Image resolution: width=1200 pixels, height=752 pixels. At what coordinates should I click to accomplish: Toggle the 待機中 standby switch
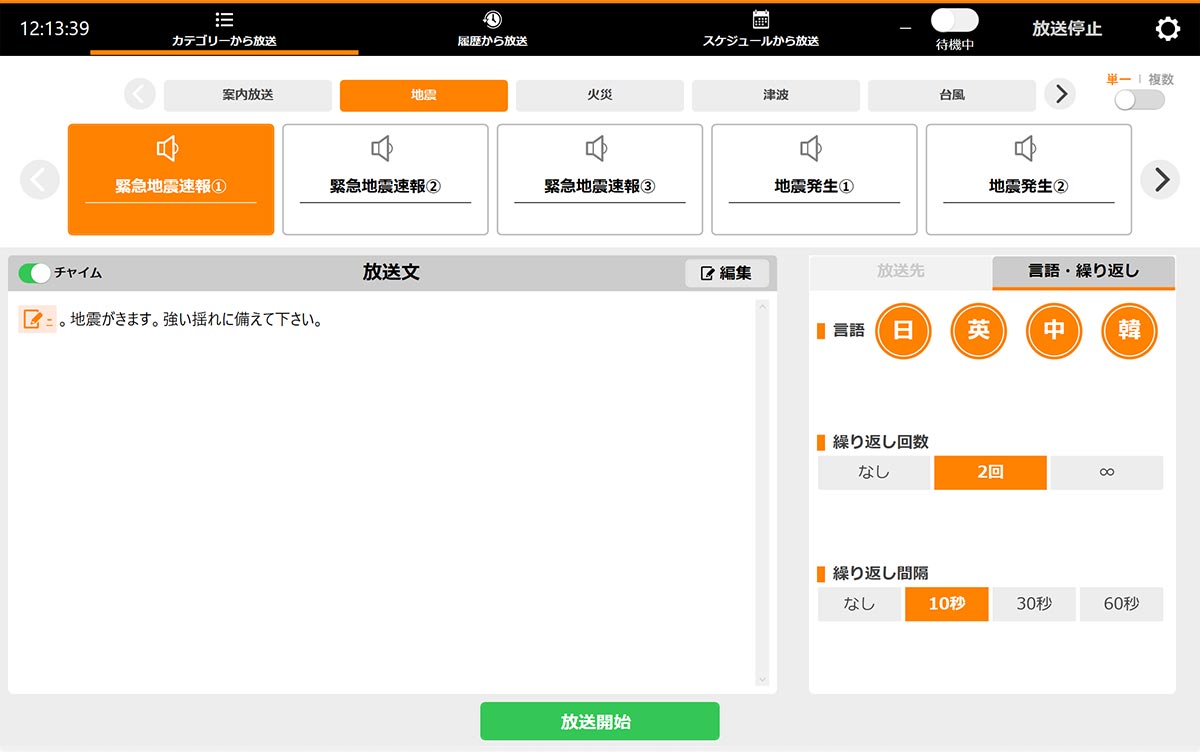tap(954, 21)
